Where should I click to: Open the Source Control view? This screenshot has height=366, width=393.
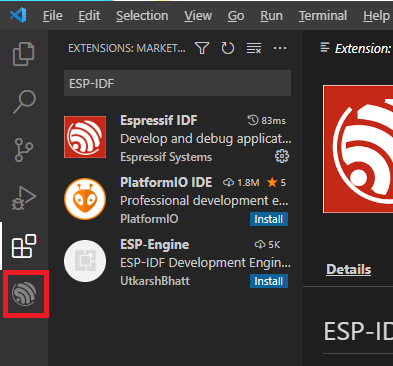tap(24, 150)
